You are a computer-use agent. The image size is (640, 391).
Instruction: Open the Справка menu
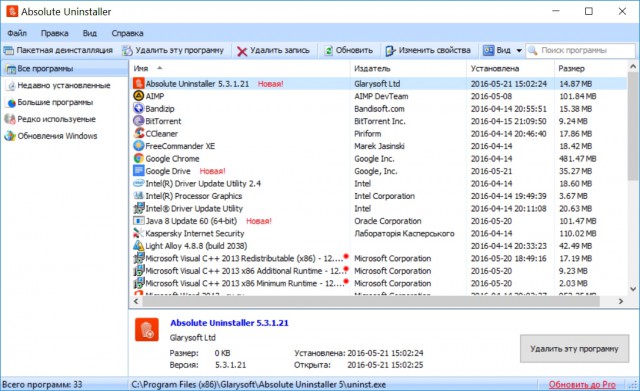127,33
